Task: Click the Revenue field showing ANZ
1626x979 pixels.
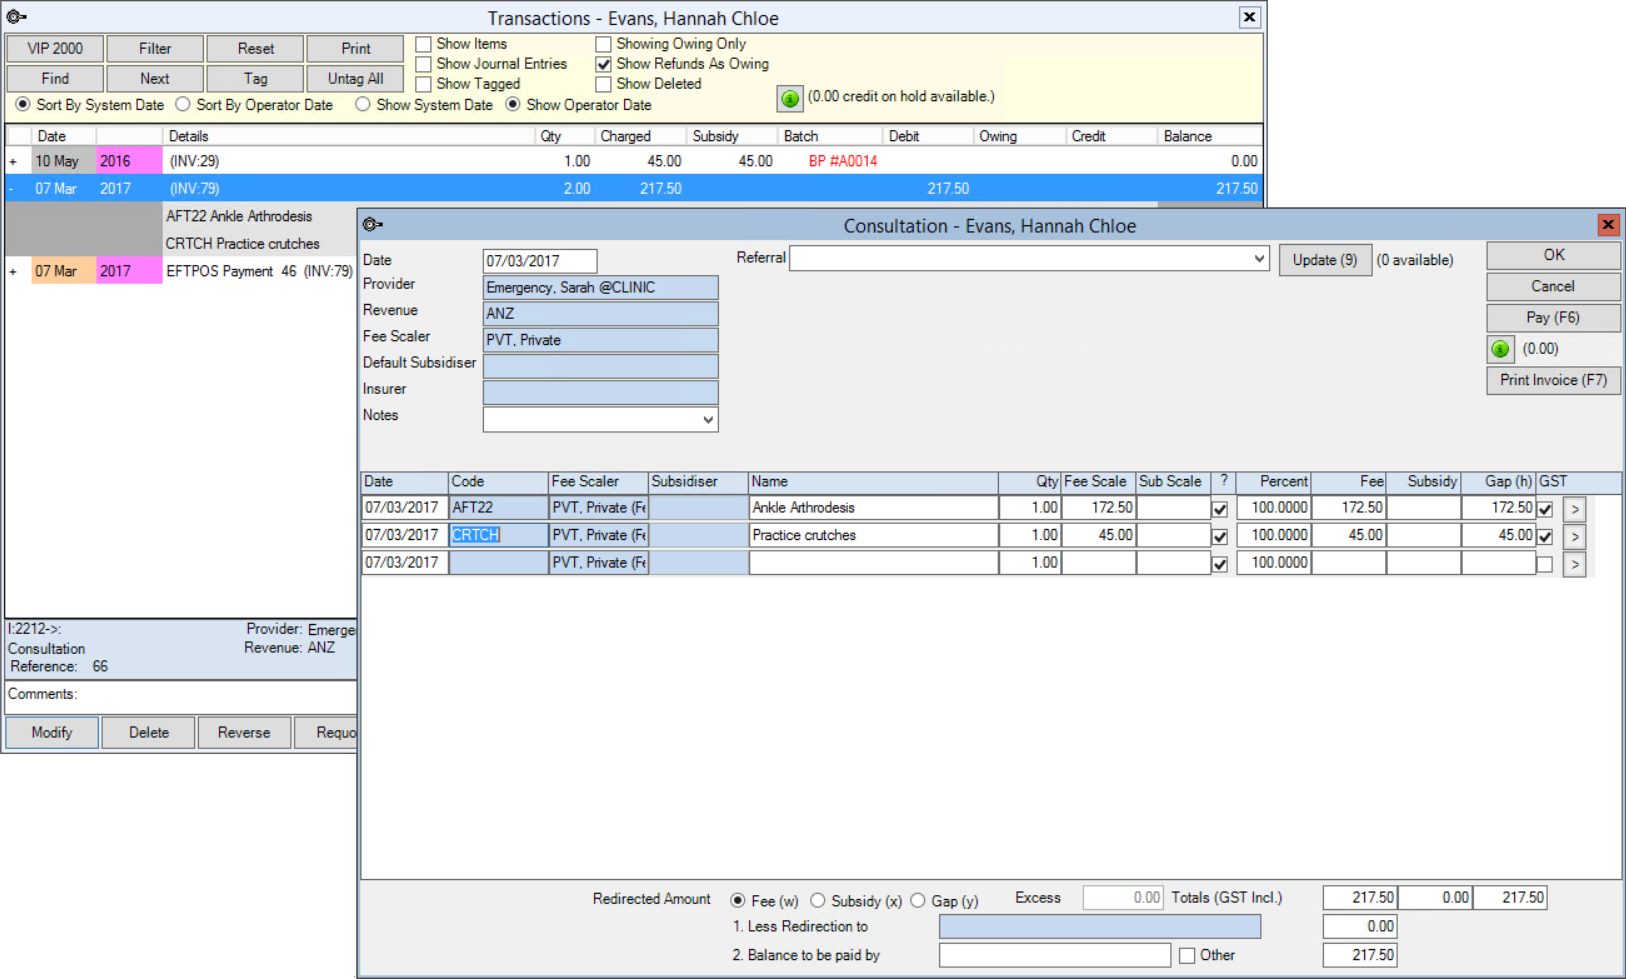Action: 600,313
